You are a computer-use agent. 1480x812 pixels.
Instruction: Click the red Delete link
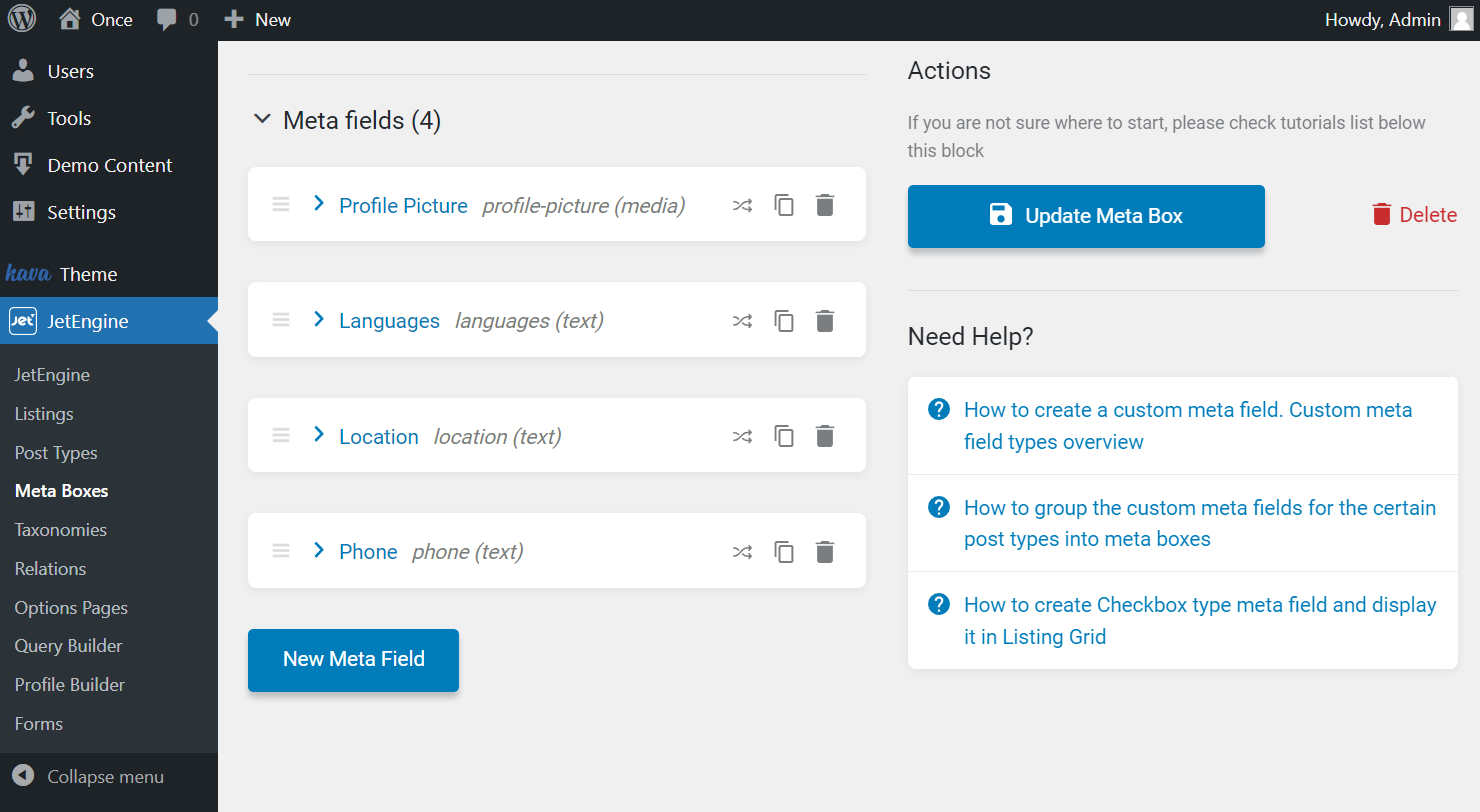[1414, 214]
